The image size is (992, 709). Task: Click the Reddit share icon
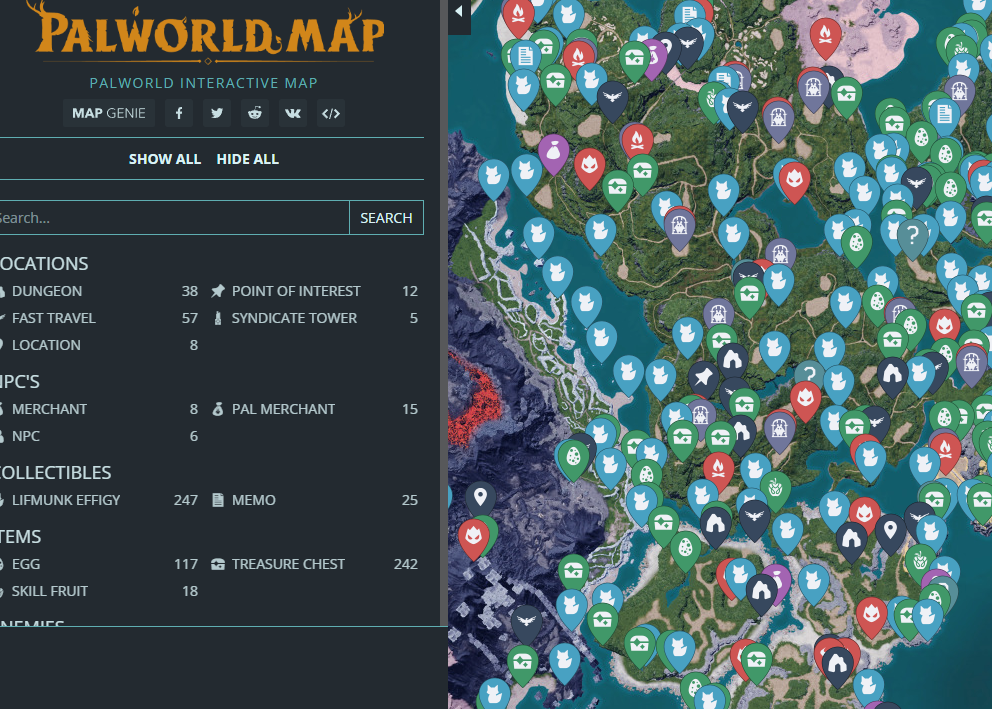[x=255, y=113]
